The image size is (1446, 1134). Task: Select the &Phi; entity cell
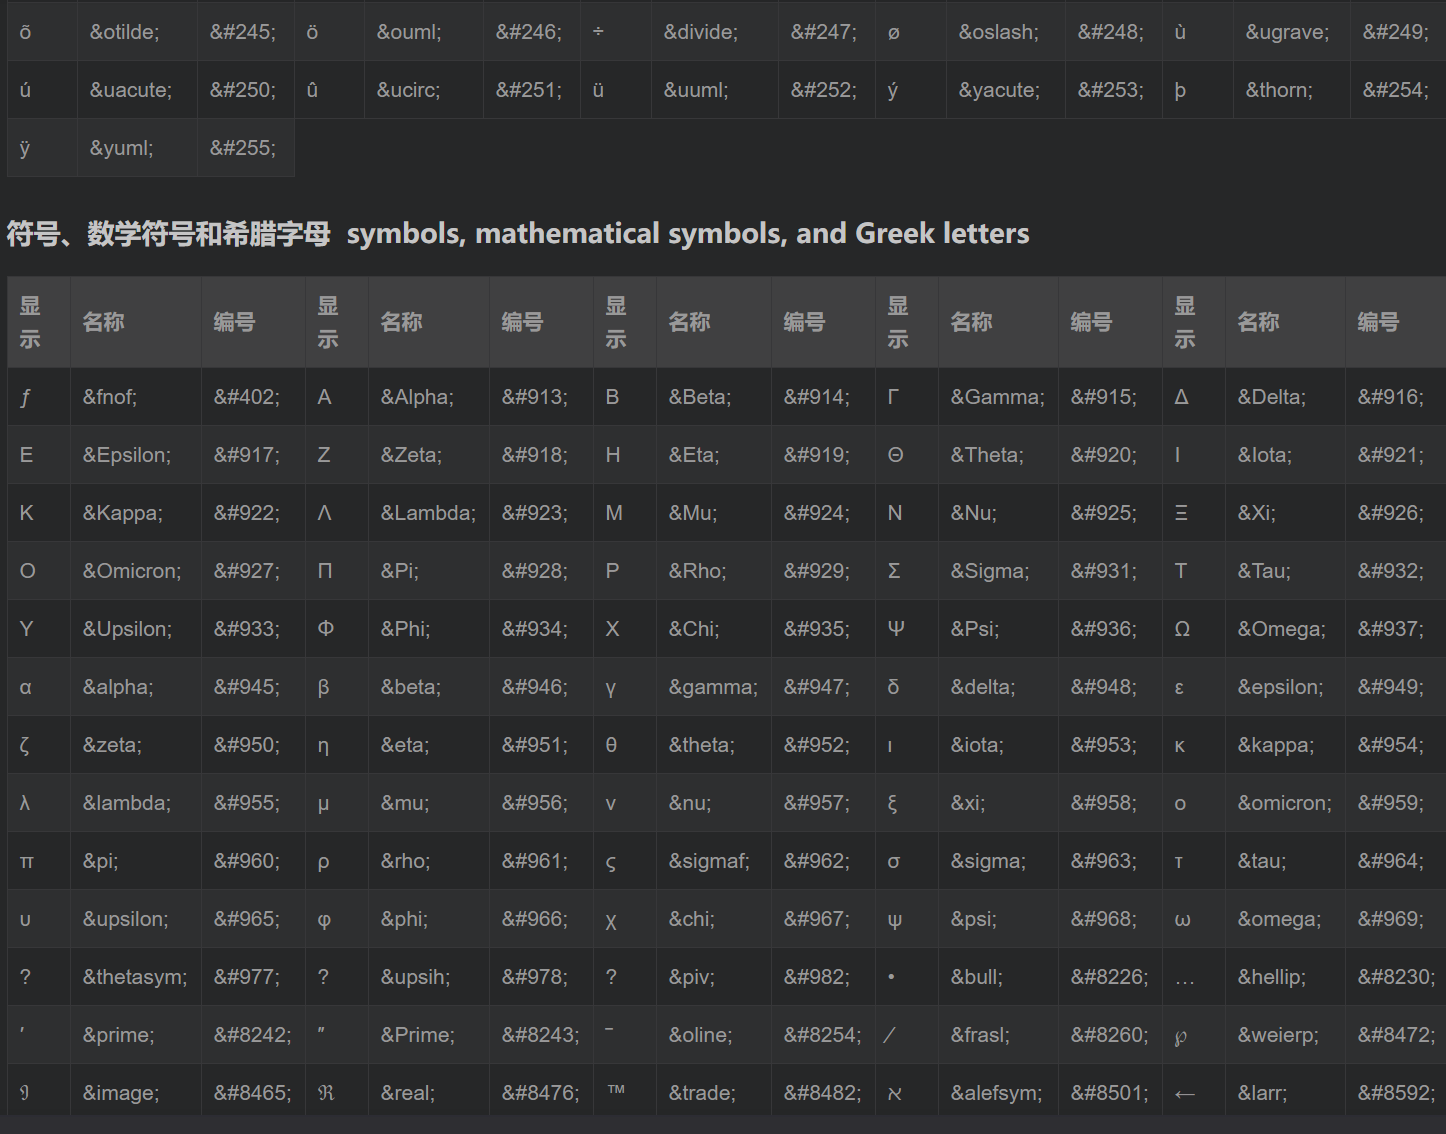[429, 629]
